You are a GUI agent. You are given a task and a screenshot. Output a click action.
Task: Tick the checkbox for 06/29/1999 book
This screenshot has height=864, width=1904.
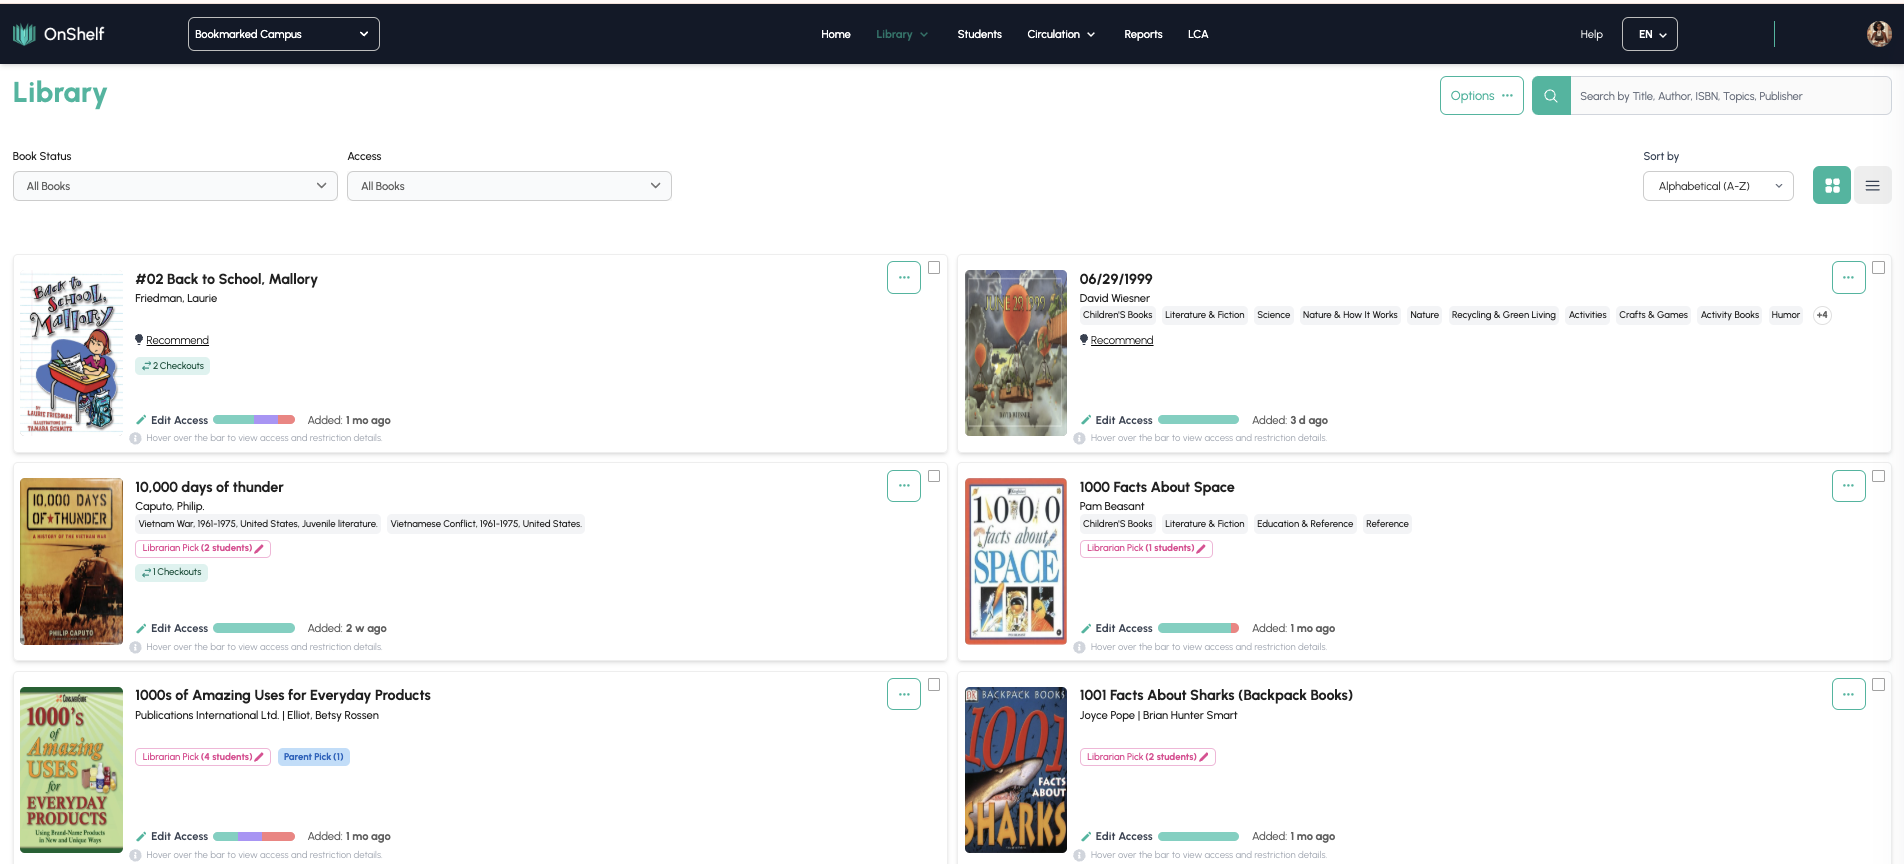pos(1878,268)
